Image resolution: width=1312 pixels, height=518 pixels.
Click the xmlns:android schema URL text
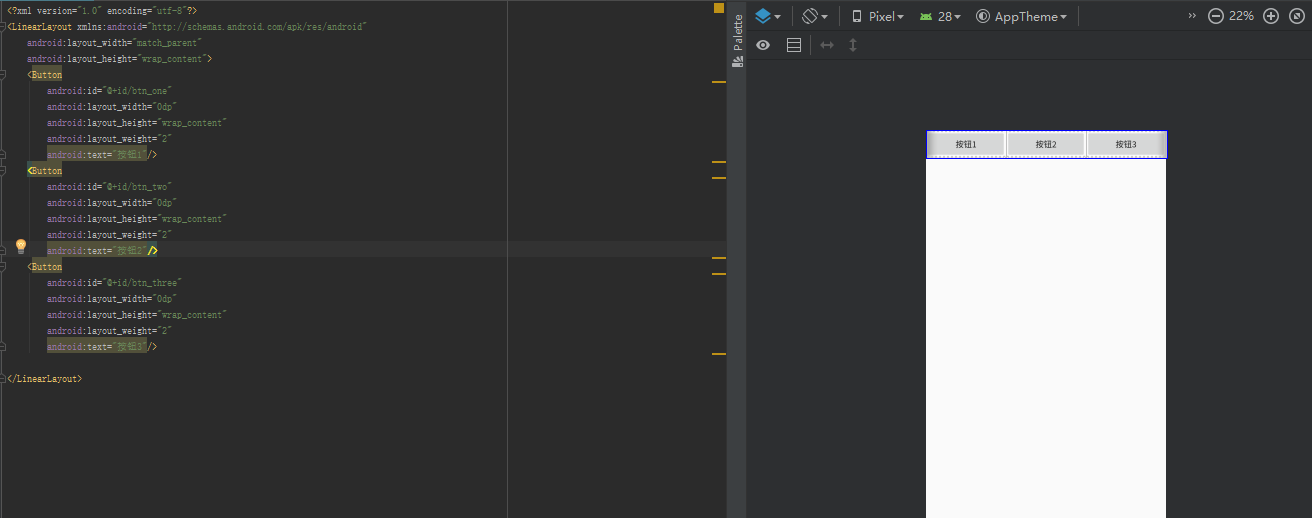tap(257, 27)
